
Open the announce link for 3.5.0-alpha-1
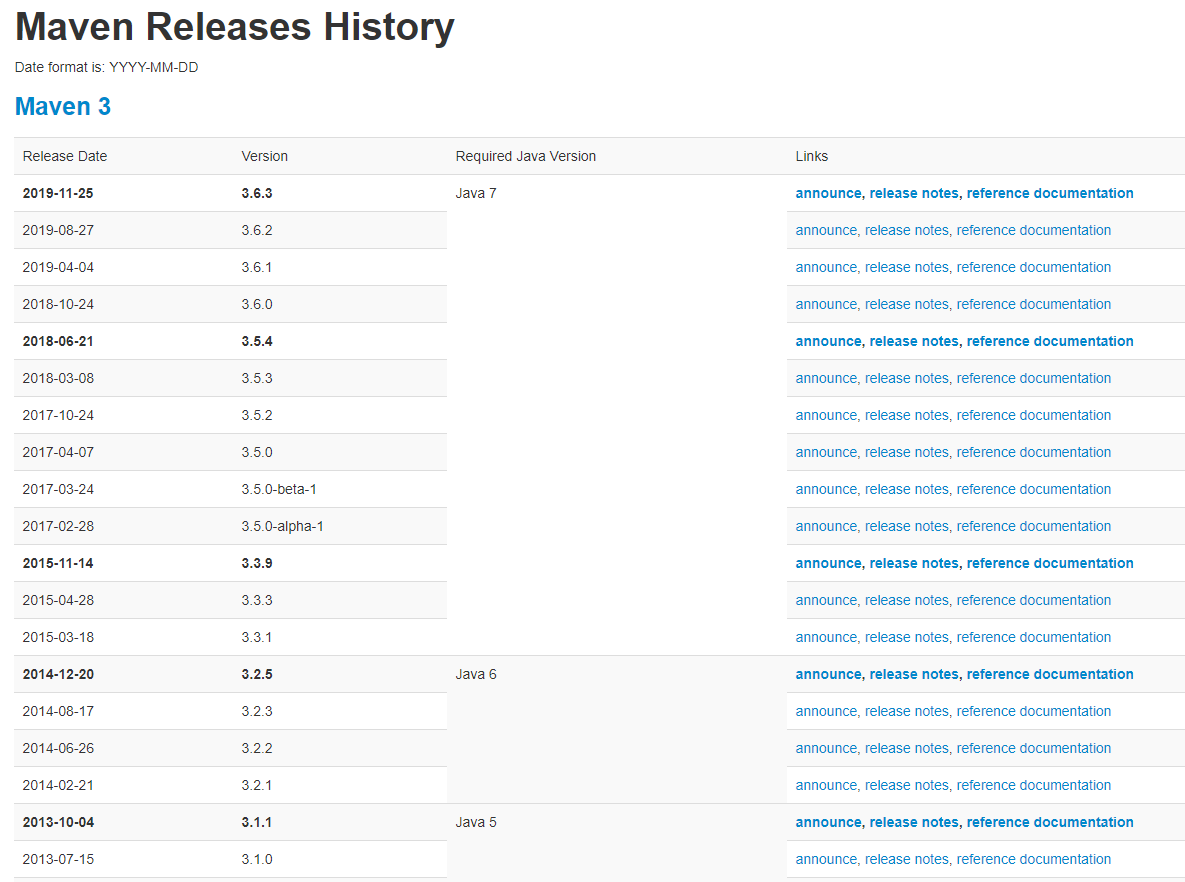point(827,527)
